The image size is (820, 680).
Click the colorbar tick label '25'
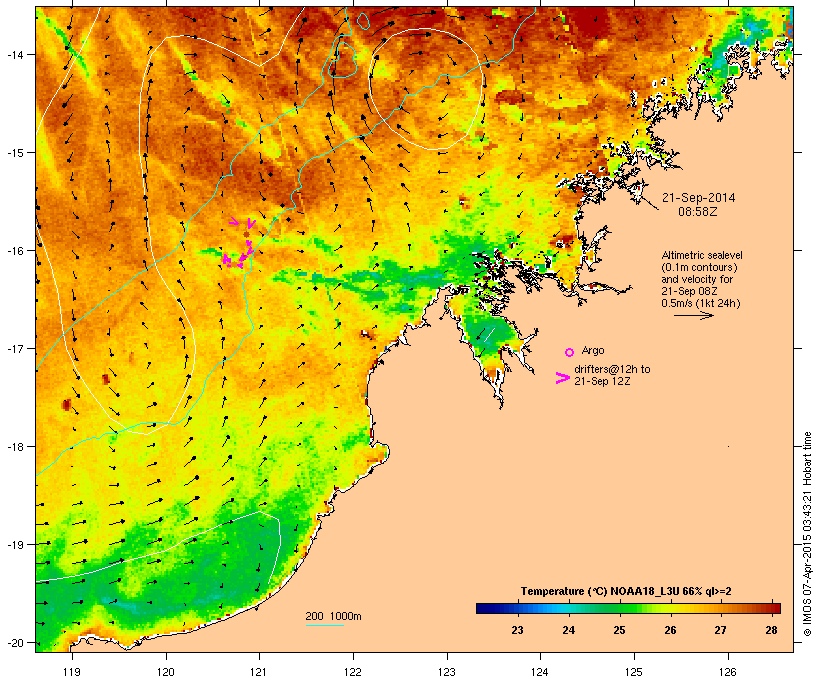619,630
